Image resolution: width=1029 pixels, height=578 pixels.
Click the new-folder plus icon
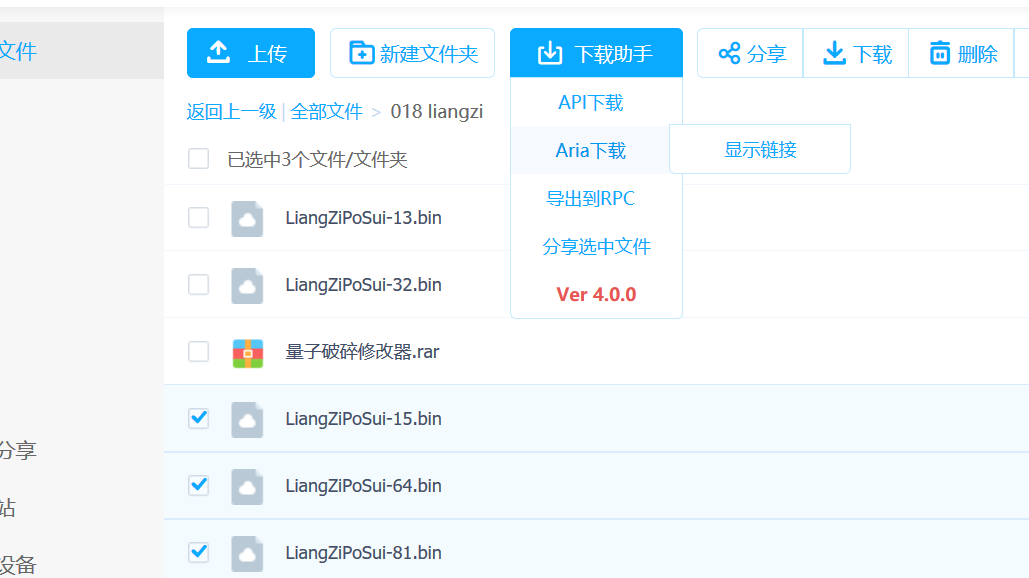pyautogui.click(x=361, y=53)
